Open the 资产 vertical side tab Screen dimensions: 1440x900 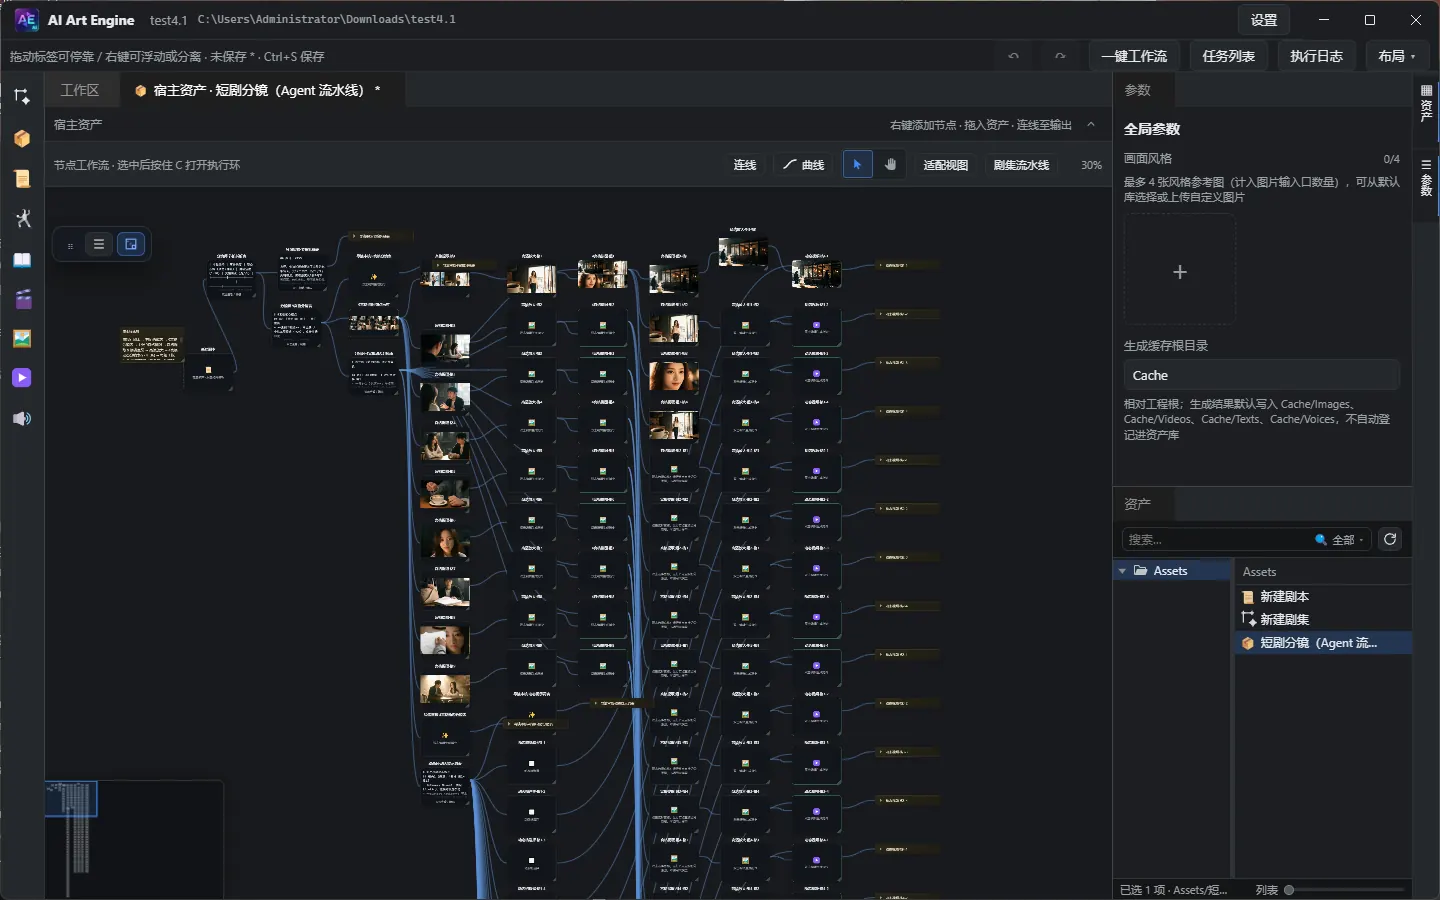point(1427,103)
